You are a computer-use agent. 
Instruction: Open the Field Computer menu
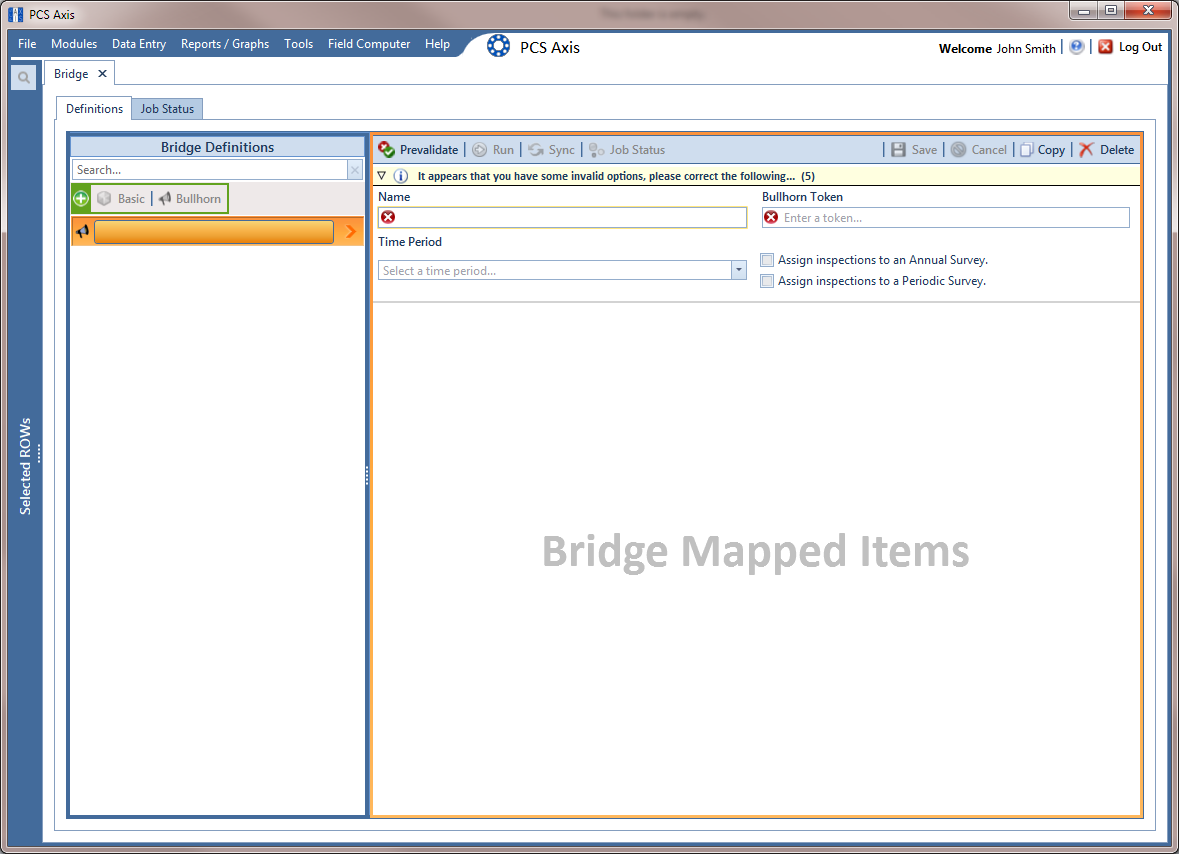click(369, 44)
